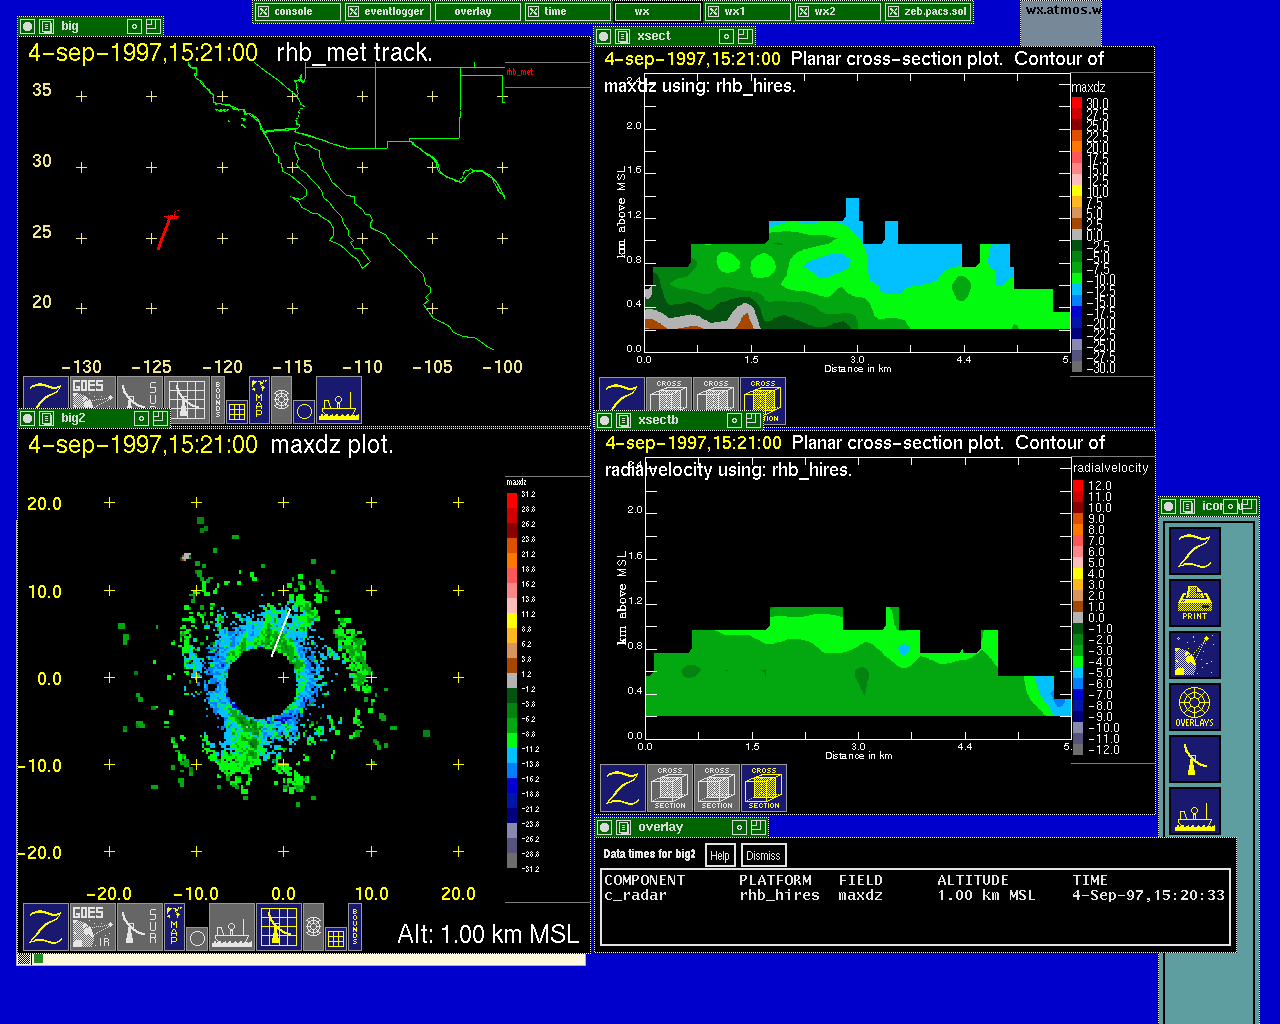Click the ship icon in the big window toolbar
Screen dimensions: 1280x1024
[339, 400]
